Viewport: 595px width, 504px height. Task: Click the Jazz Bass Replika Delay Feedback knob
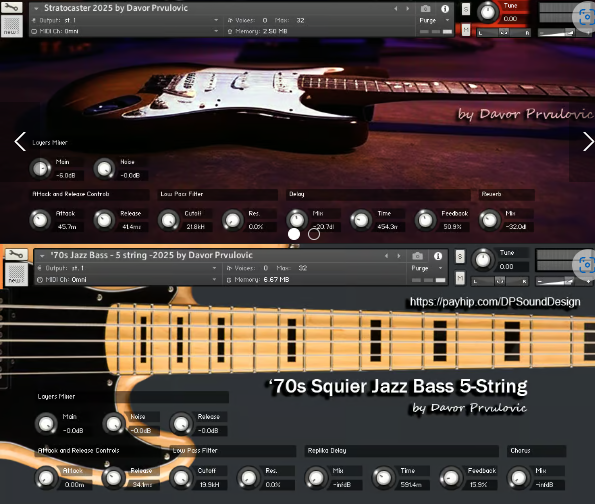tap(451, 478)
